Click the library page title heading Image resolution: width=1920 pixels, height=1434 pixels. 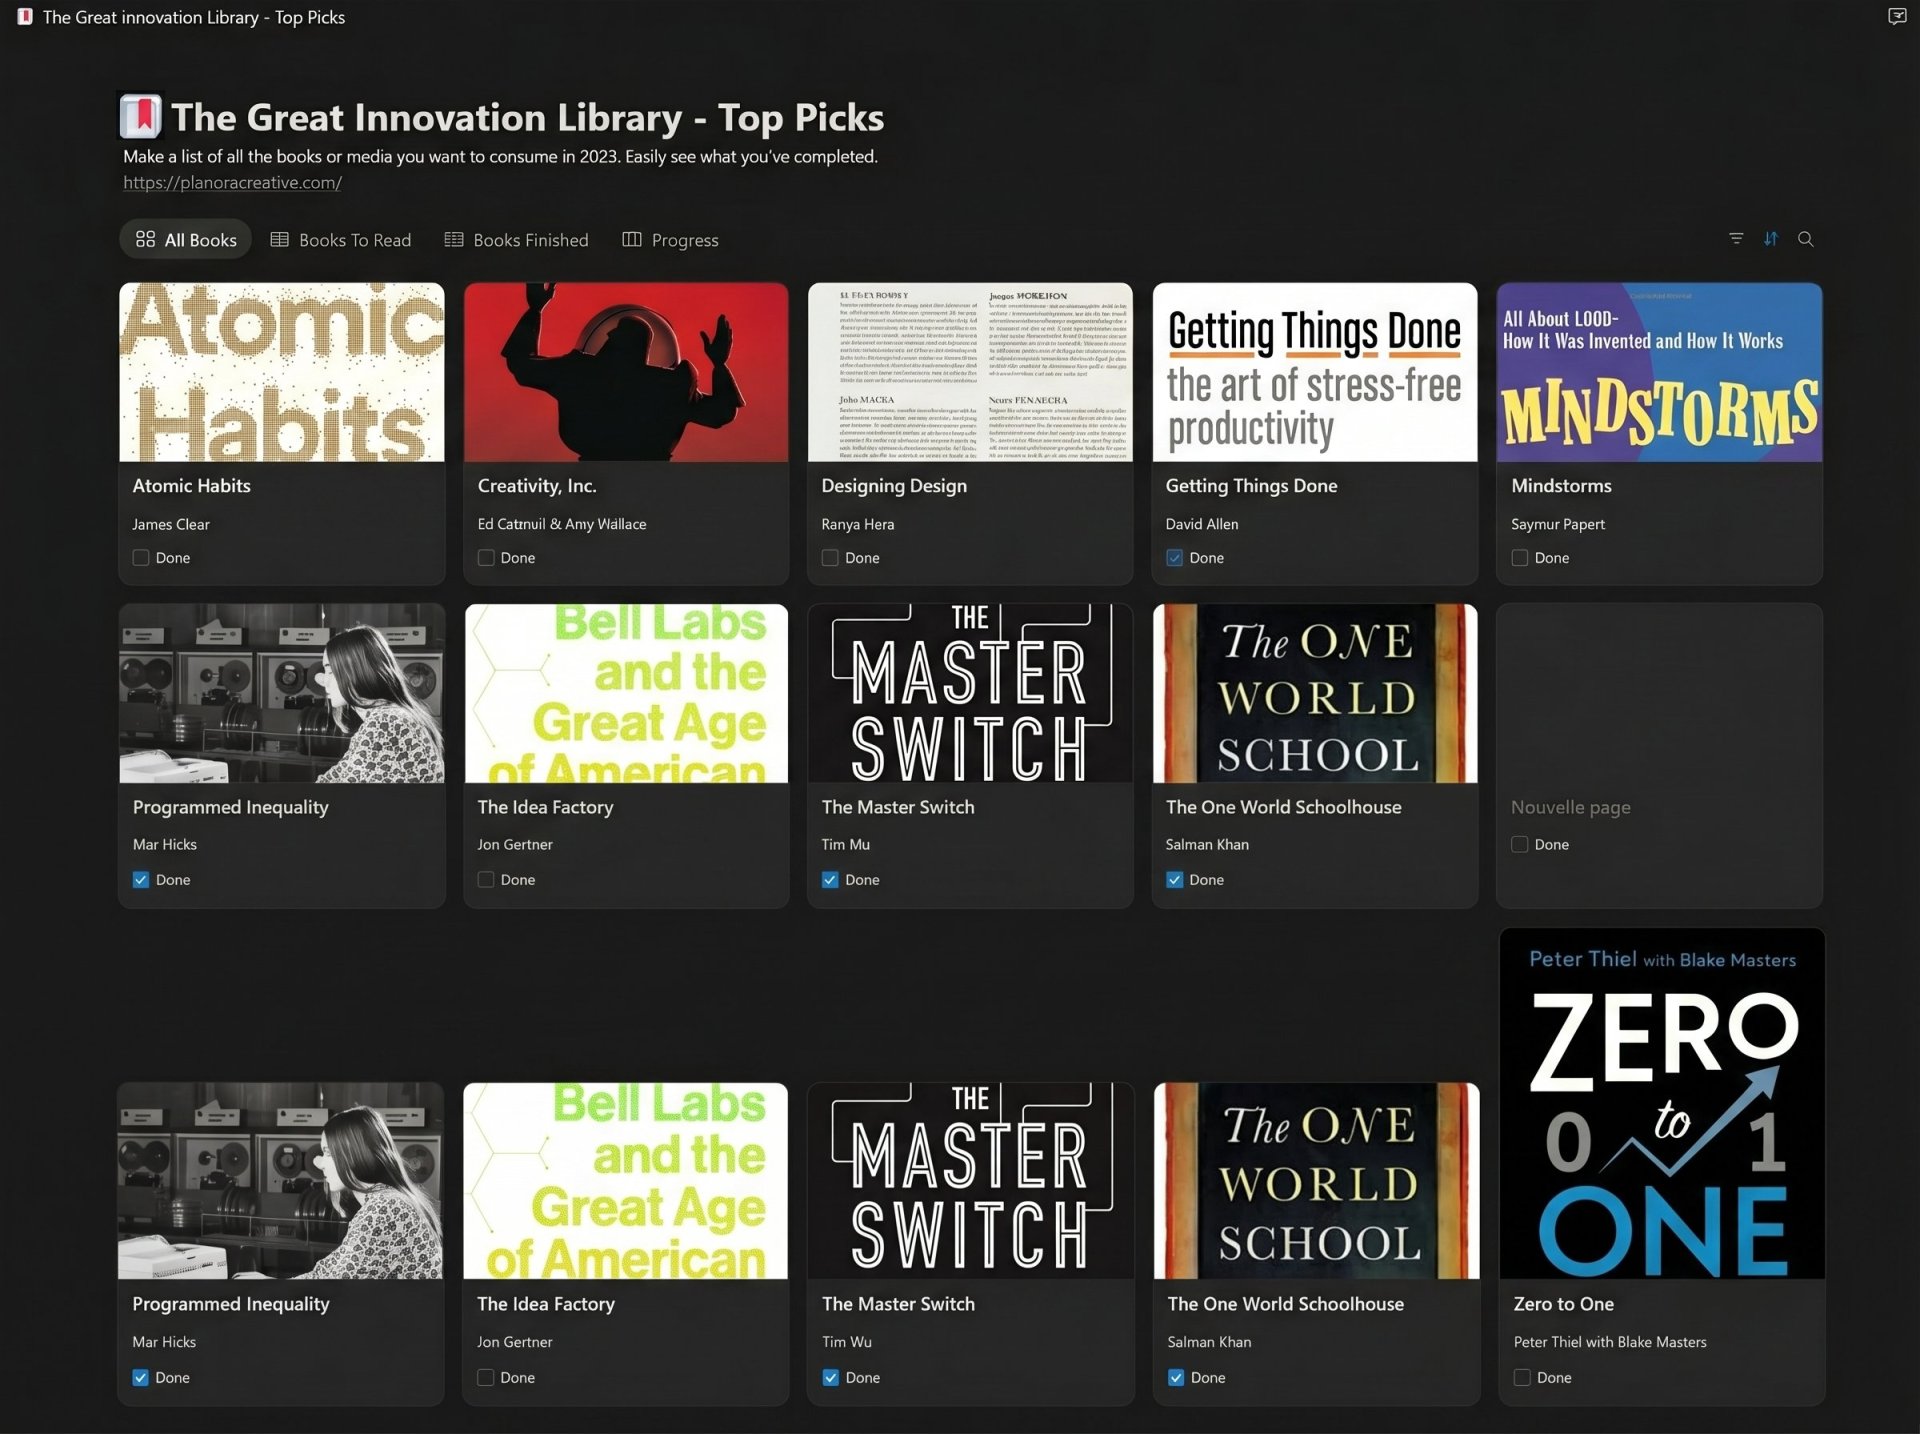527,118
